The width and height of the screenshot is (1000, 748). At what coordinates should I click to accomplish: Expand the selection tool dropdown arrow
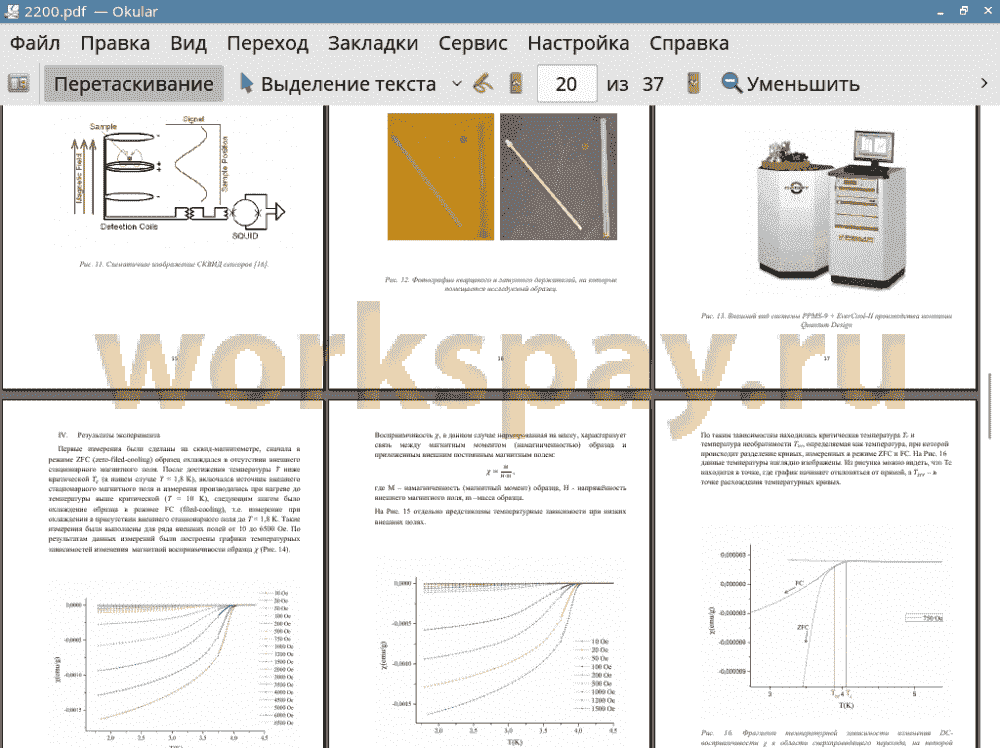(457, 84)
